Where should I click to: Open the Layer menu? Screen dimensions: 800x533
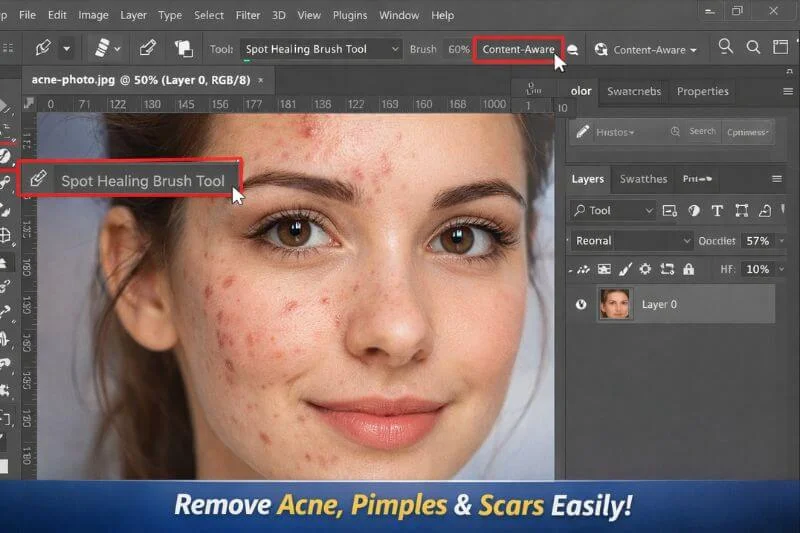(x=133, y=15)
